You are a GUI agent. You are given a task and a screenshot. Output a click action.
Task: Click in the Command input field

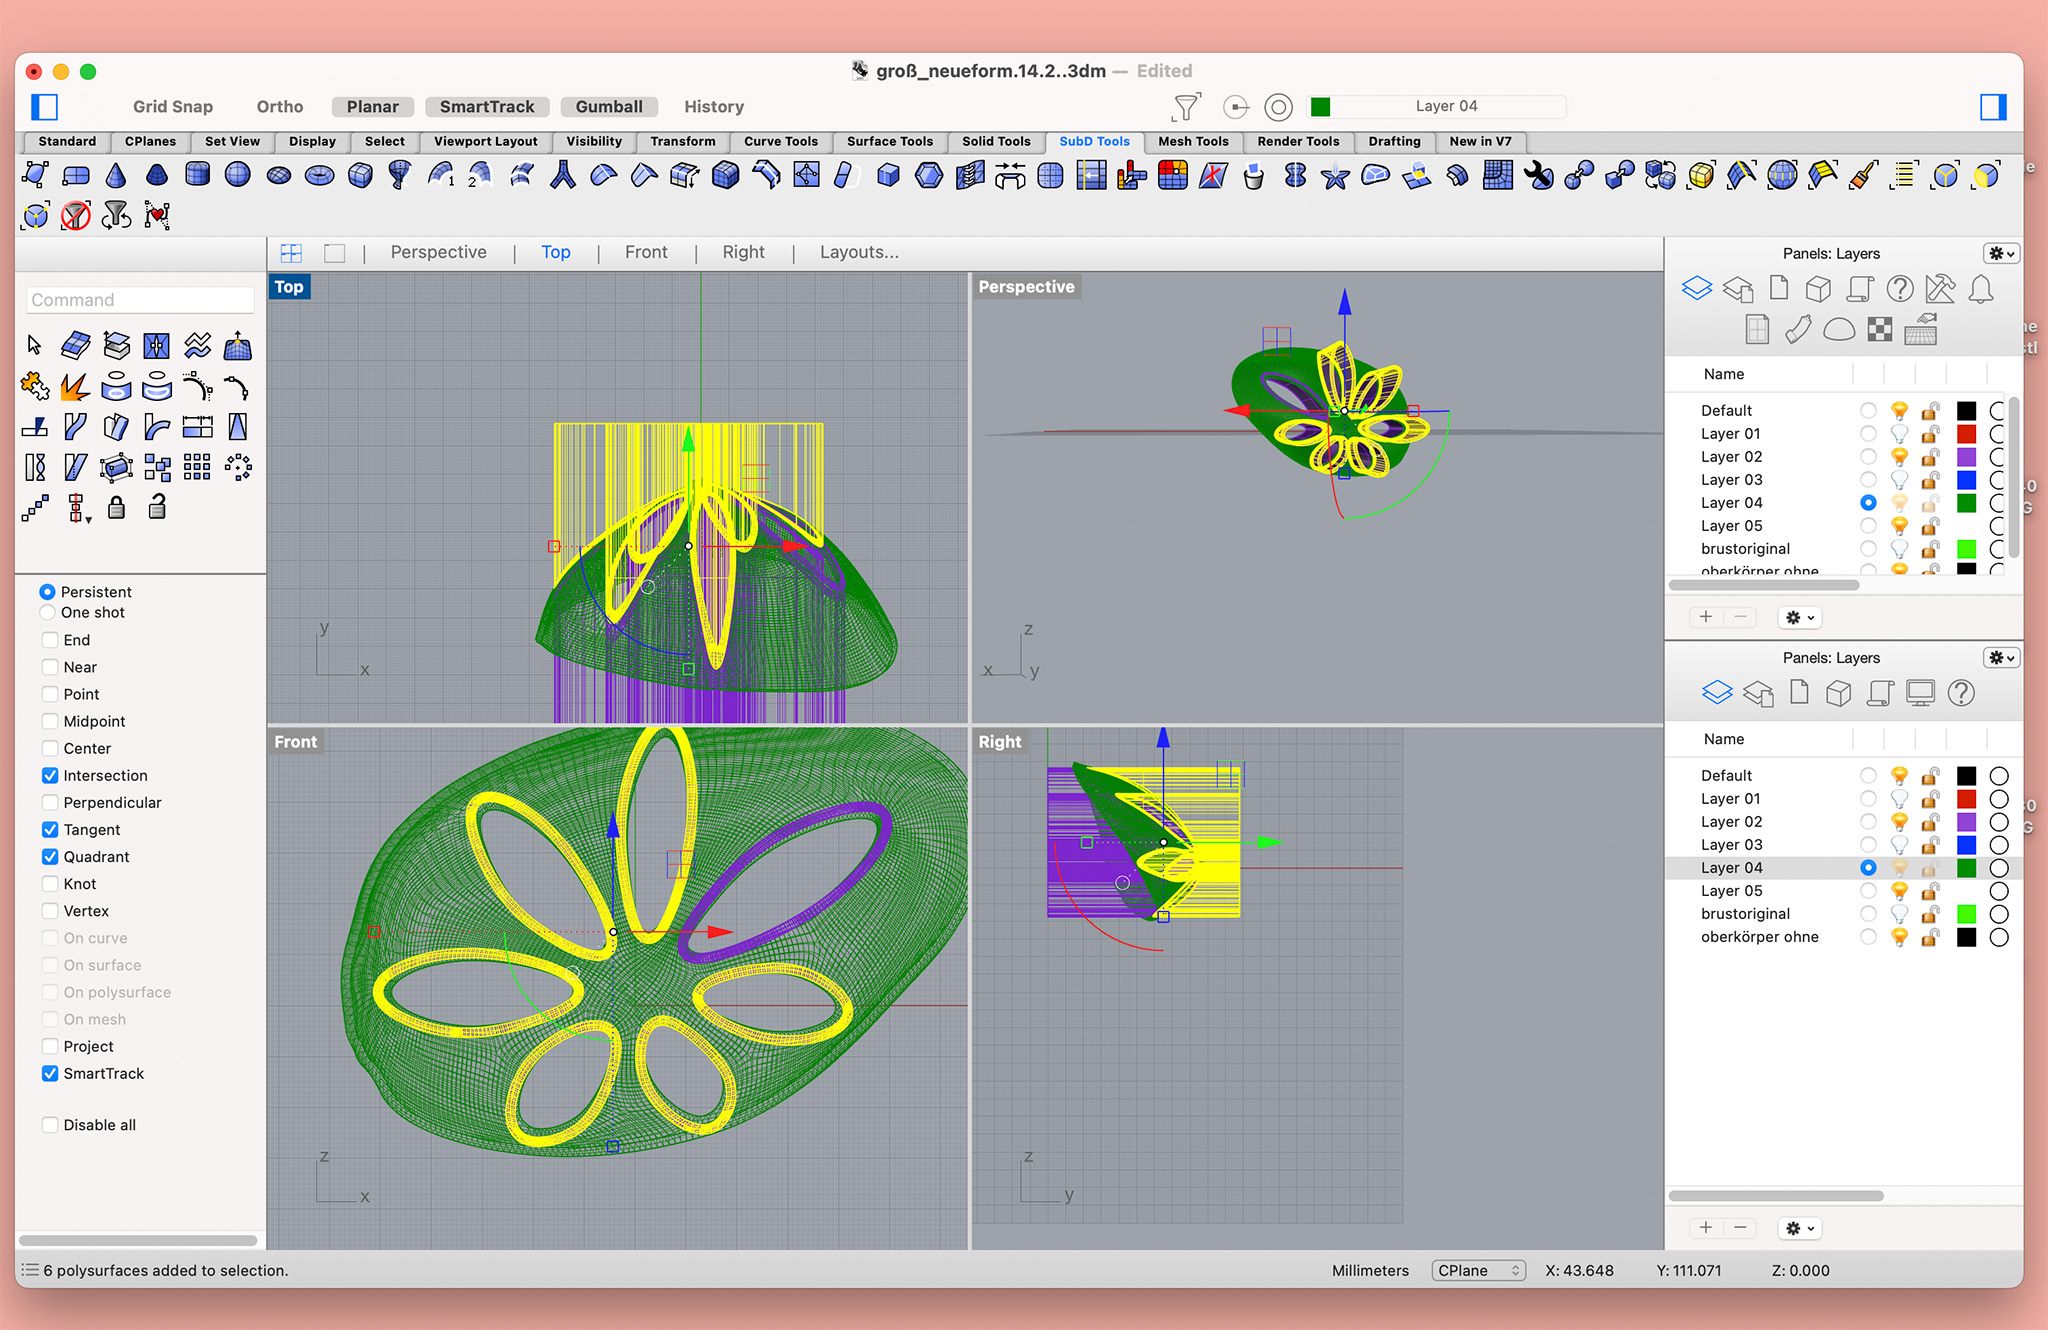coord(139,300)
